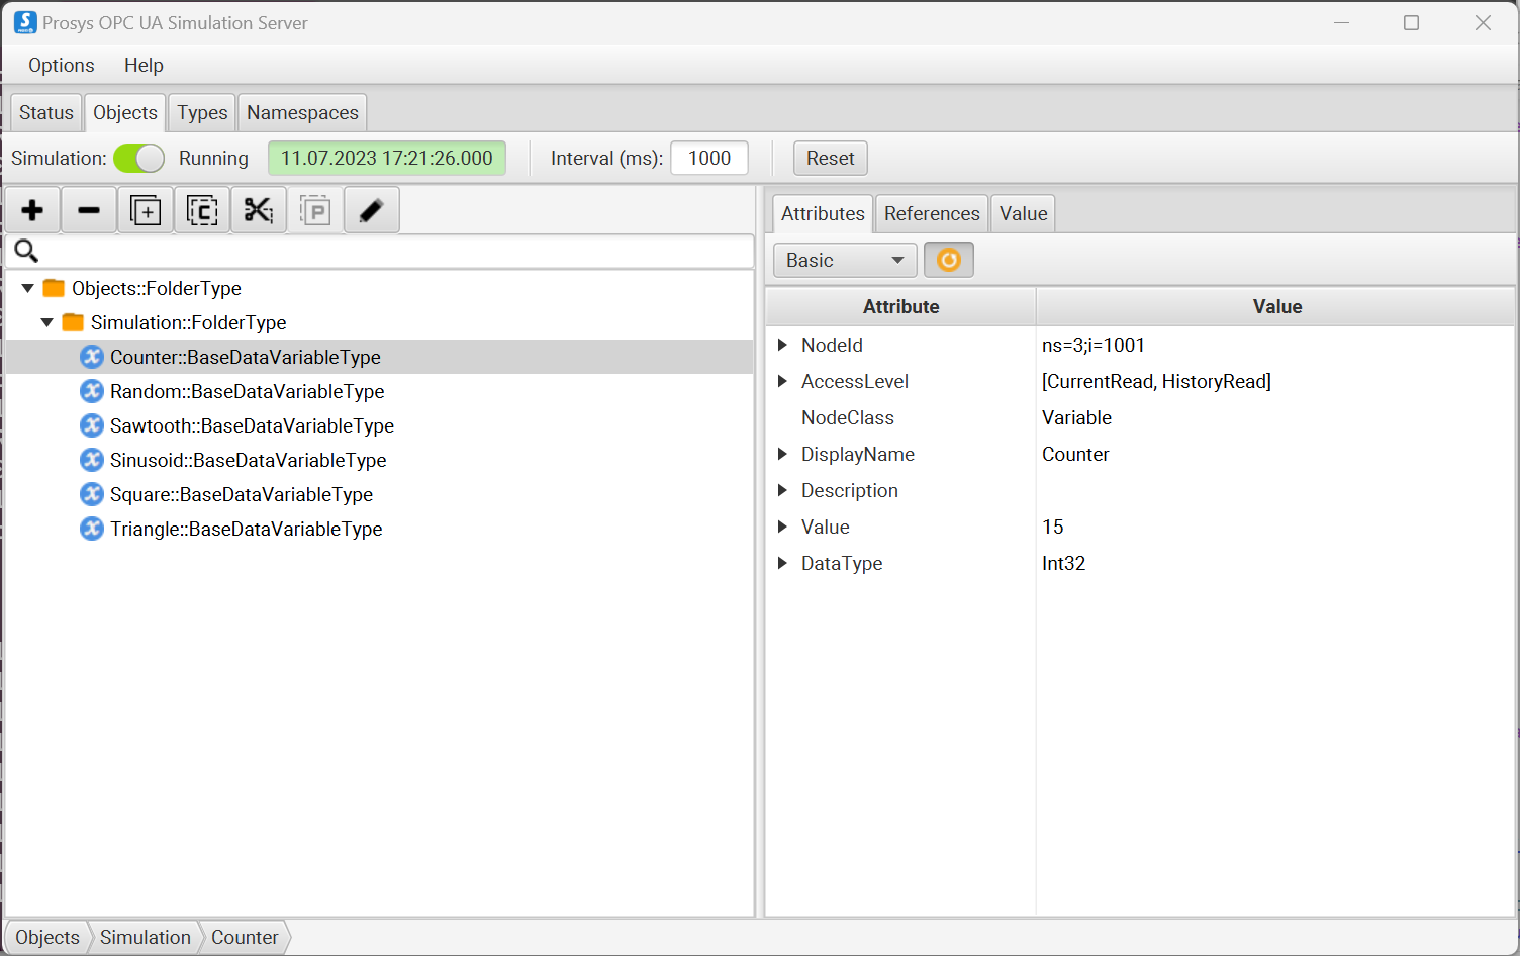Screen dimensions: 1520x956
Task: Select the Objects main tab
Action: pos(125,112)
